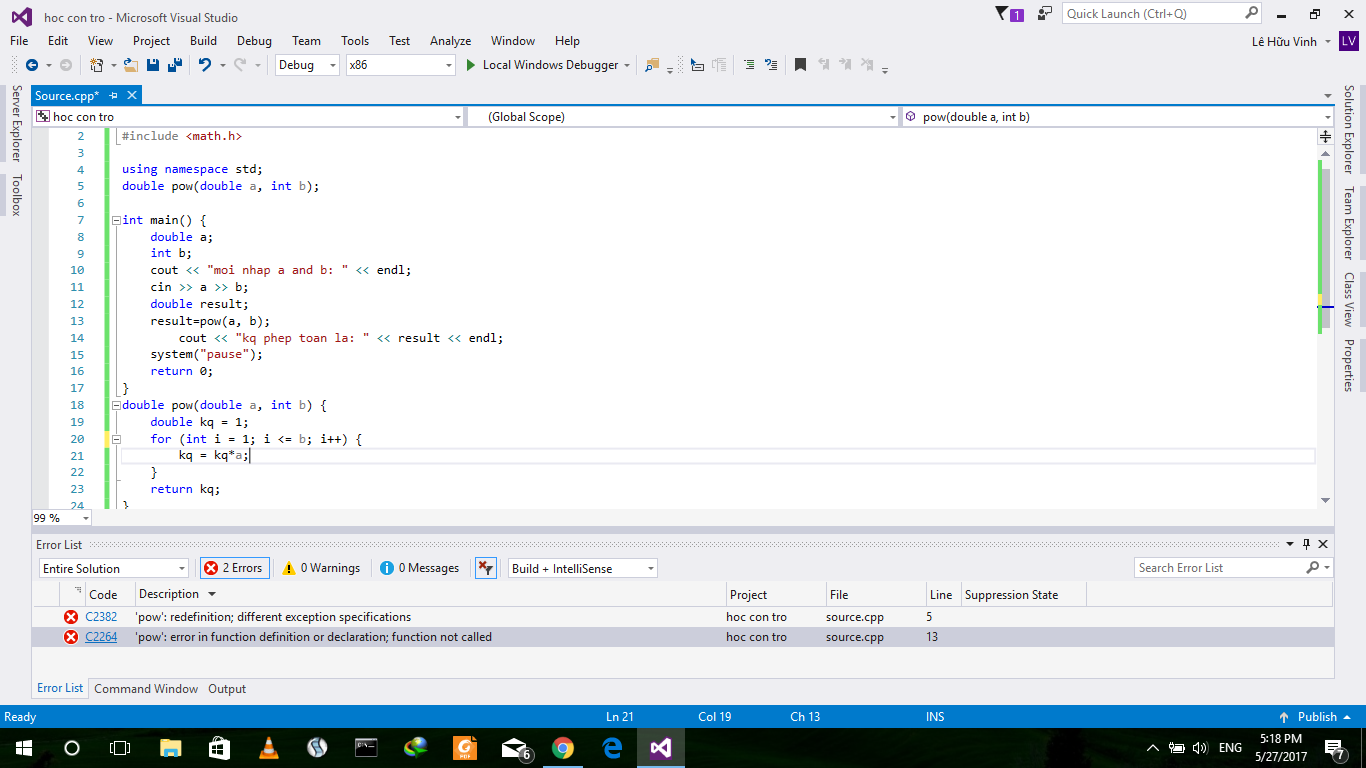Toggle the 0 Warnings filter

(321, 568)
